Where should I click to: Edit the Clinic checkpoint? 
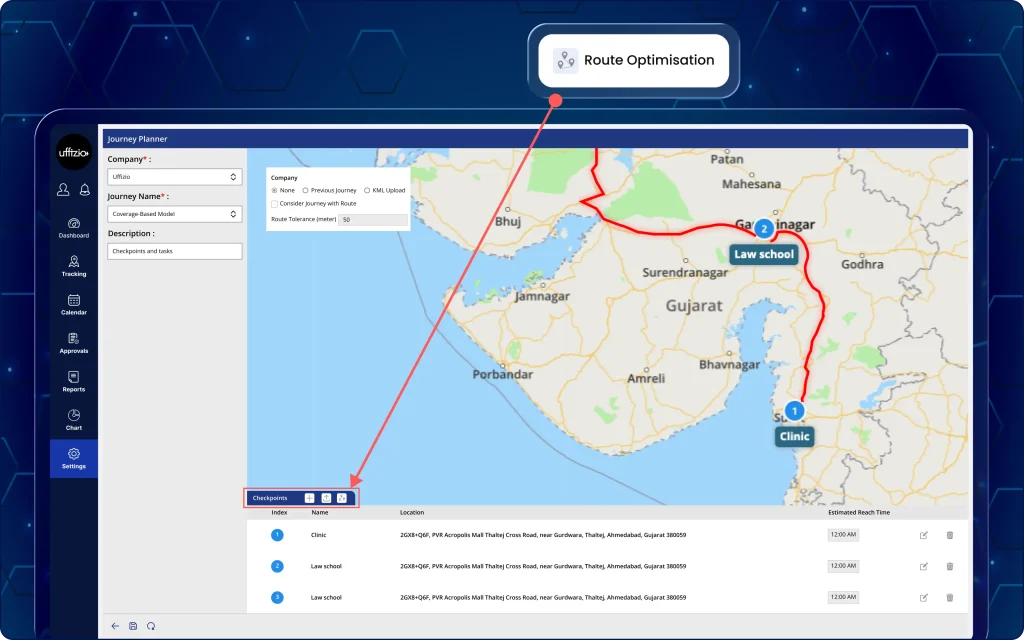tap(923, 536)
